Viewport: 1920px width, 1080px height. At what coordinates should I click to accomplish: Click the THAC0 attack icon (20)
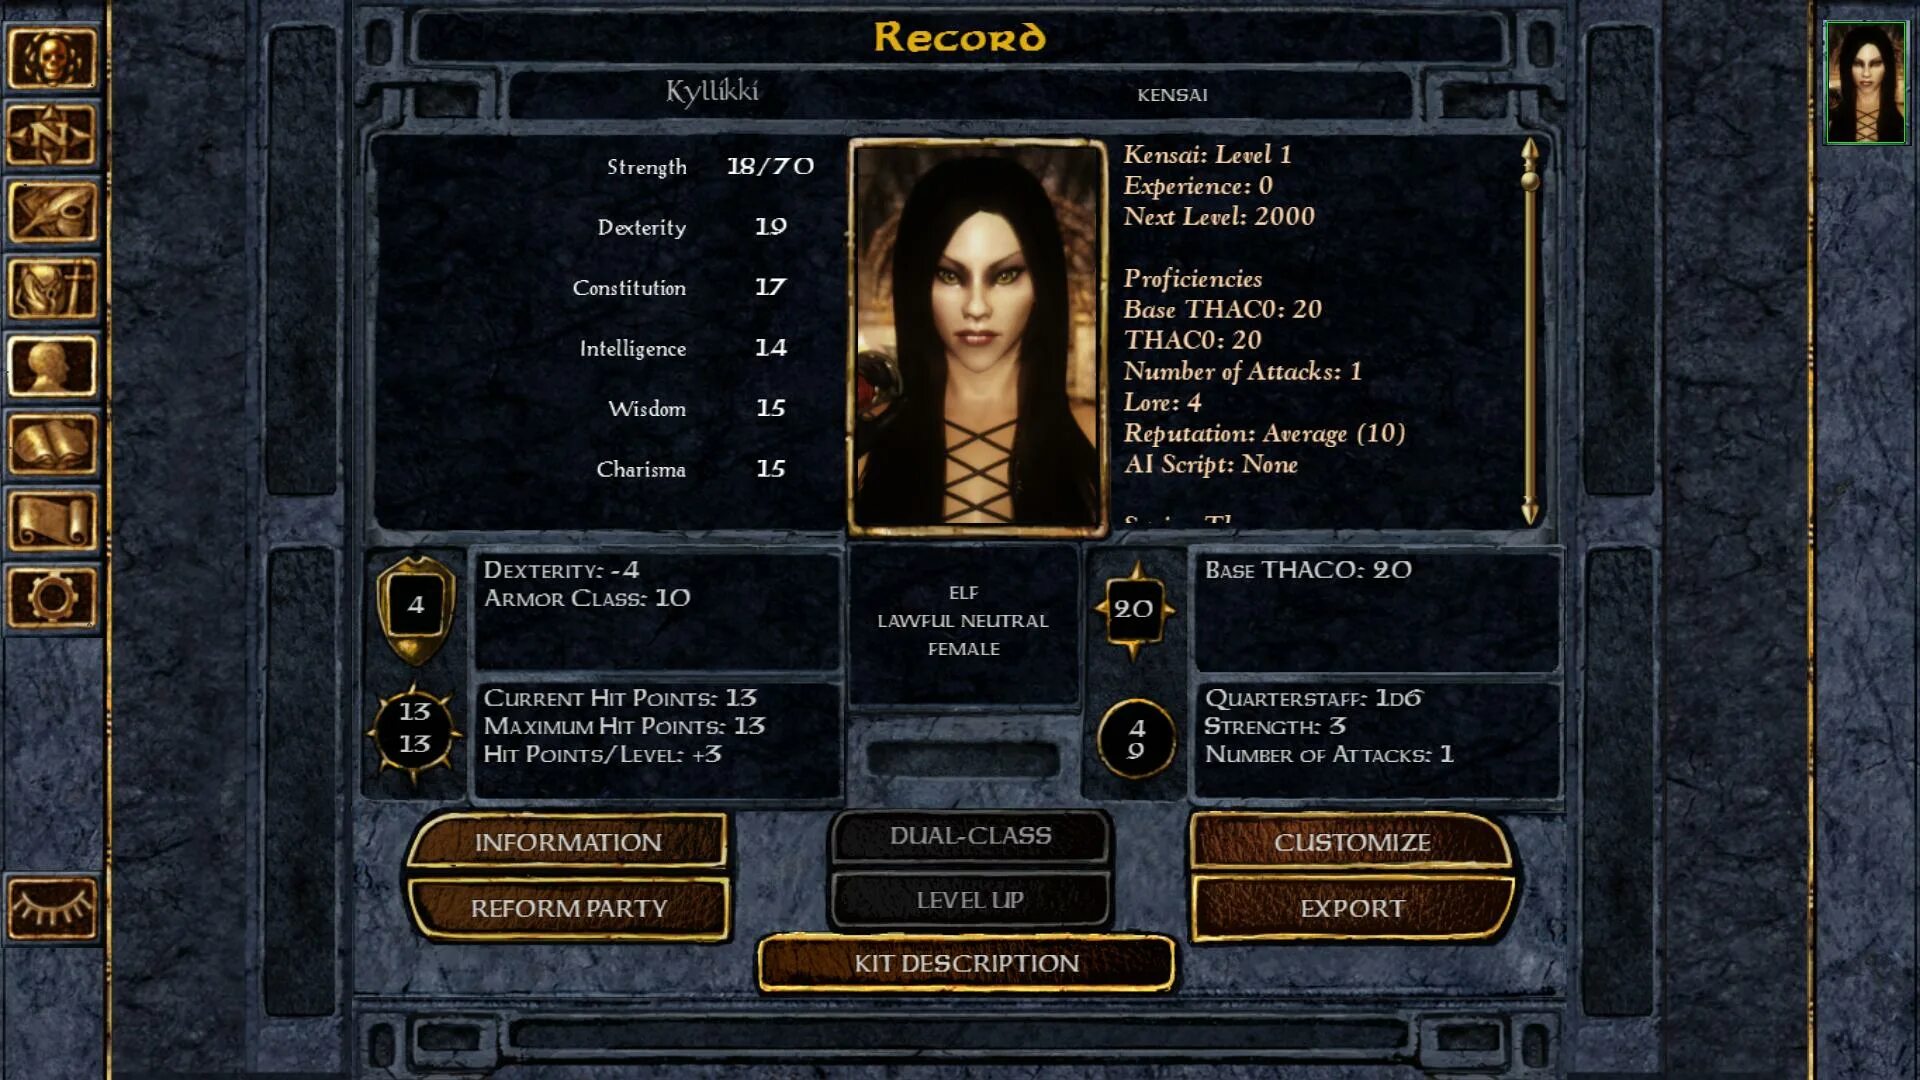coord(1130,607)
